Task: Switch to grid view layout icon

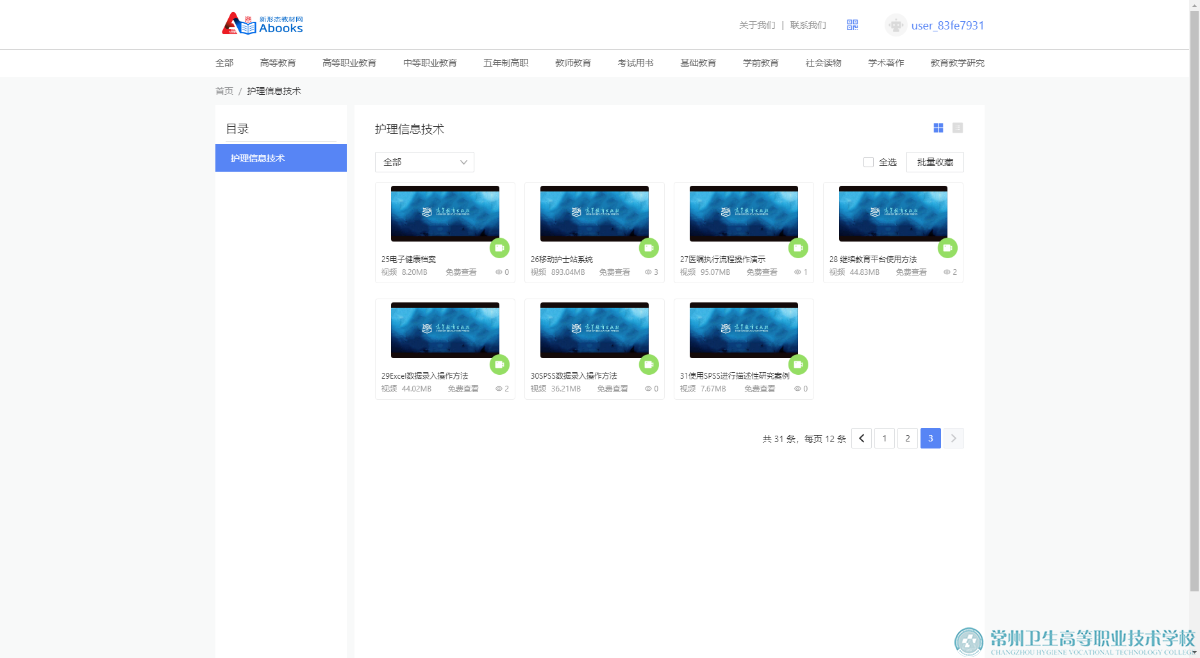Action: [x=938, y=128]
